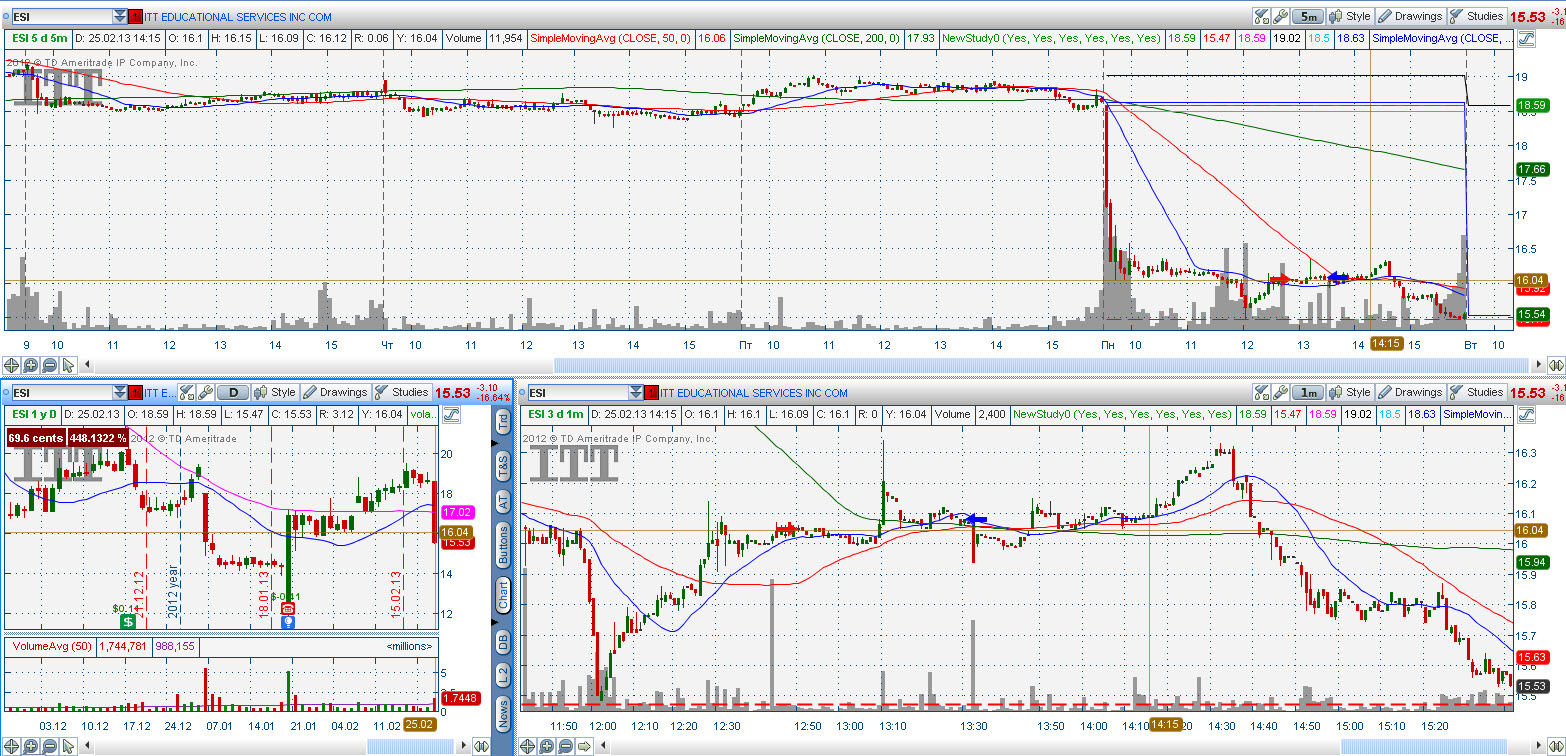Change the 1m timeframe in bottom-right chart
The image size is (1566, 756).
pos(1308,392)
